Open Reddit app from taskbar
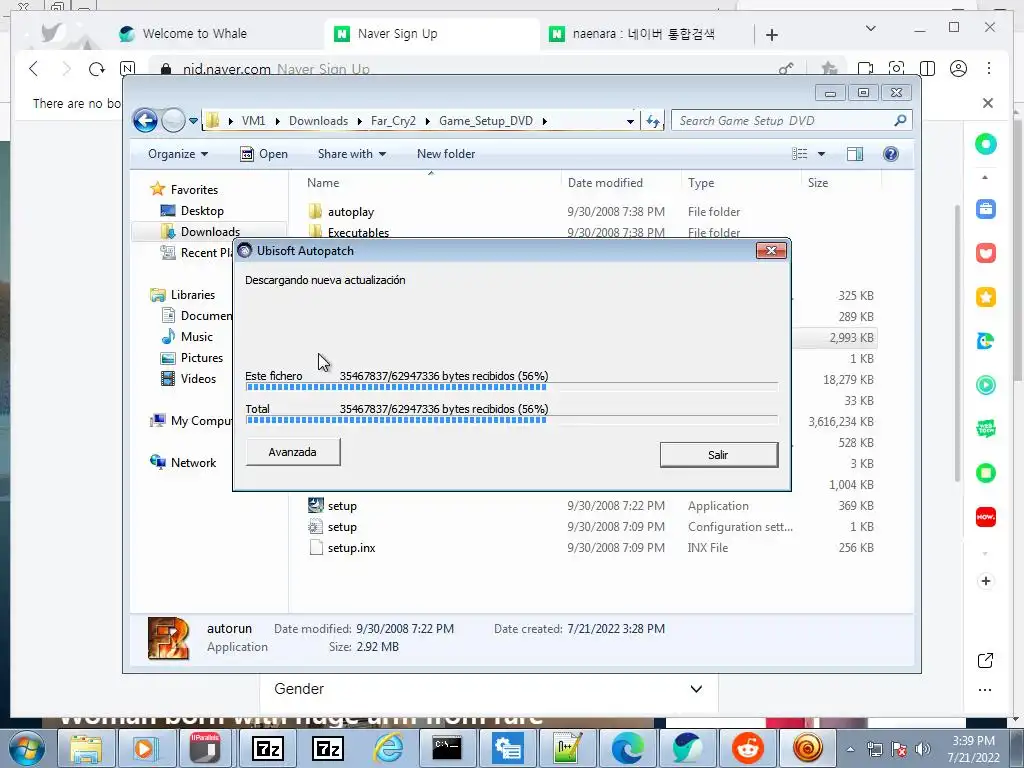Viewport: 1024px width, 768px height. point(747,748)
